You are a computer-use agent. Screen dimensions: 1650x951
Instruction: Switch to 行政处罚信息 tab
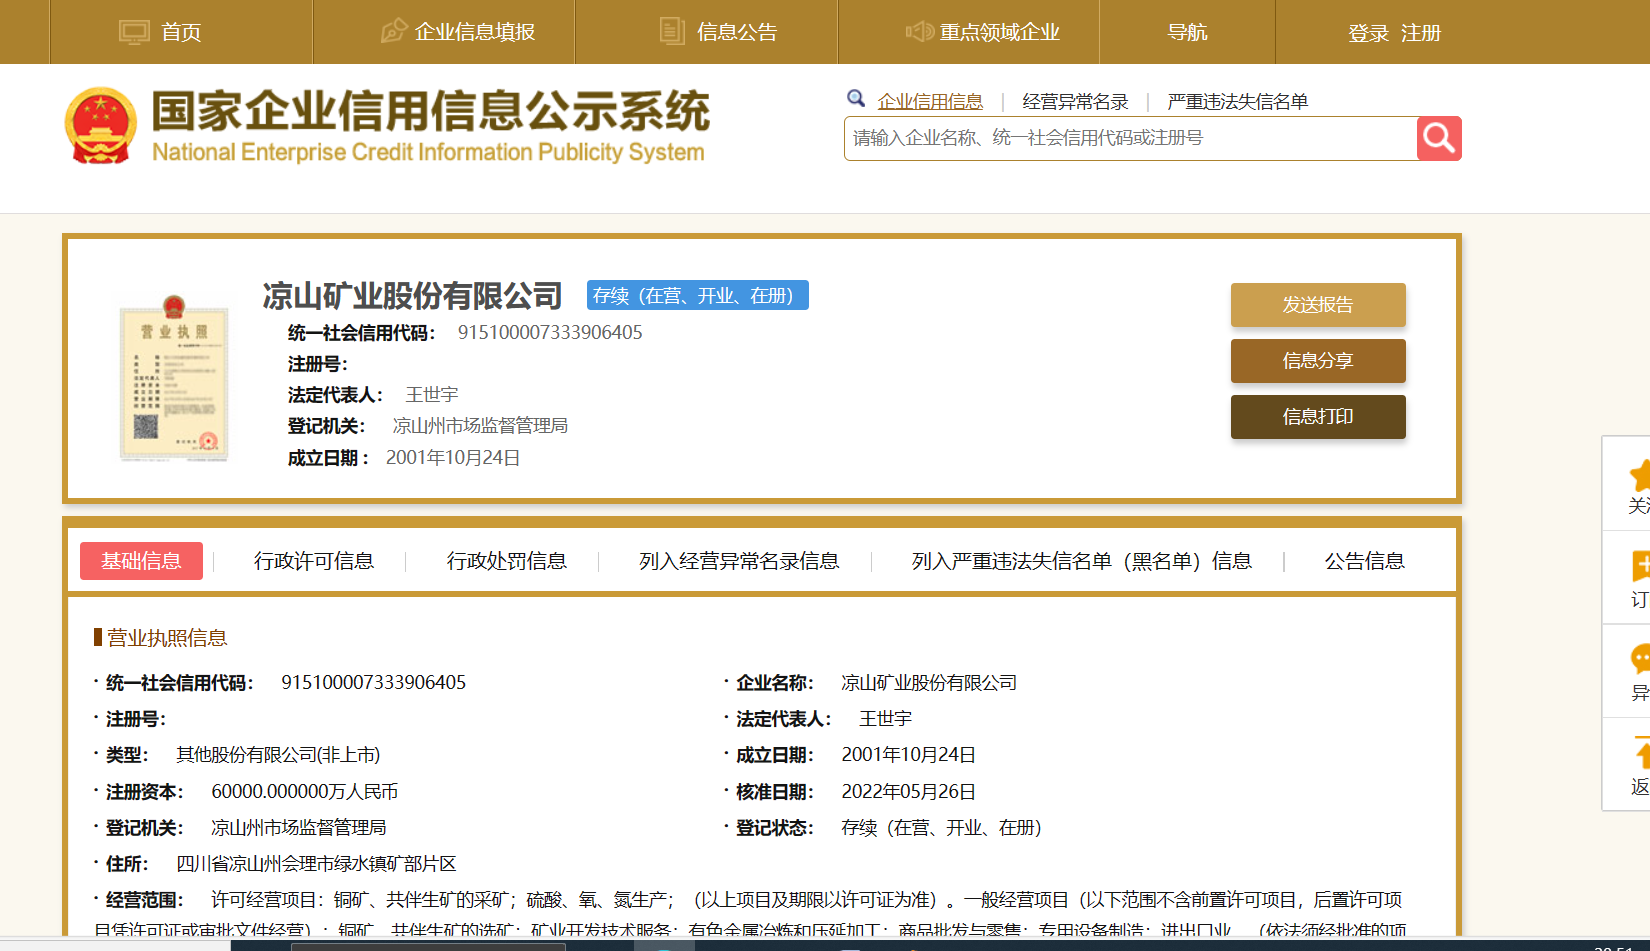point(507,561)
